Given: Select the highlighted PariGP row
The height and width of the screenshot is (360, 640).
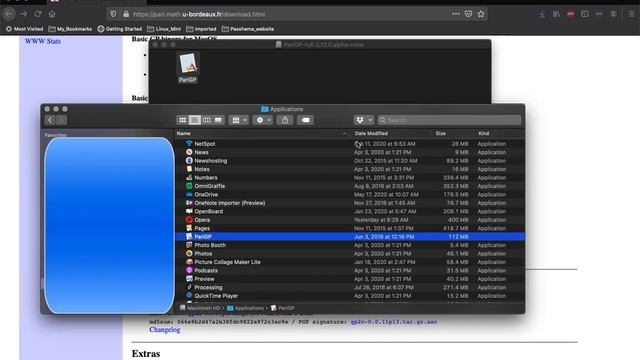Looking at the screenshot, I should tap(350, 237).
